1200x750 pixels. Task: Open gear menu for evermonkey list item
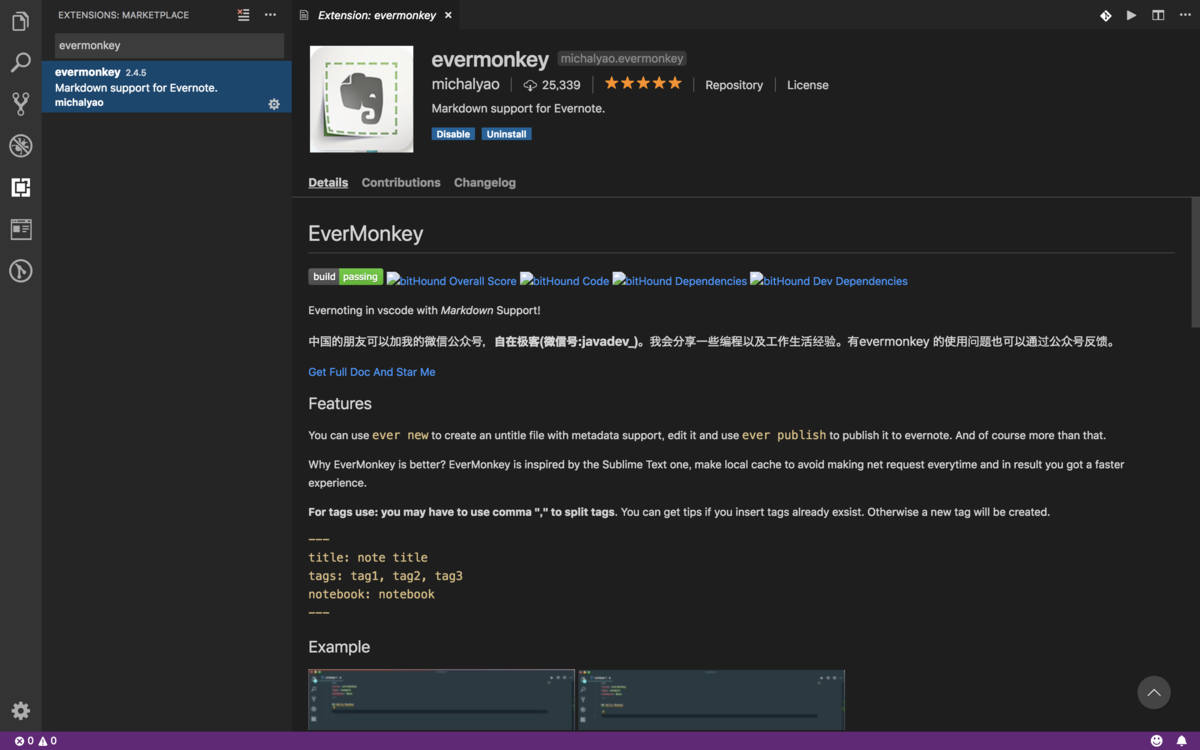pos(274,104)
